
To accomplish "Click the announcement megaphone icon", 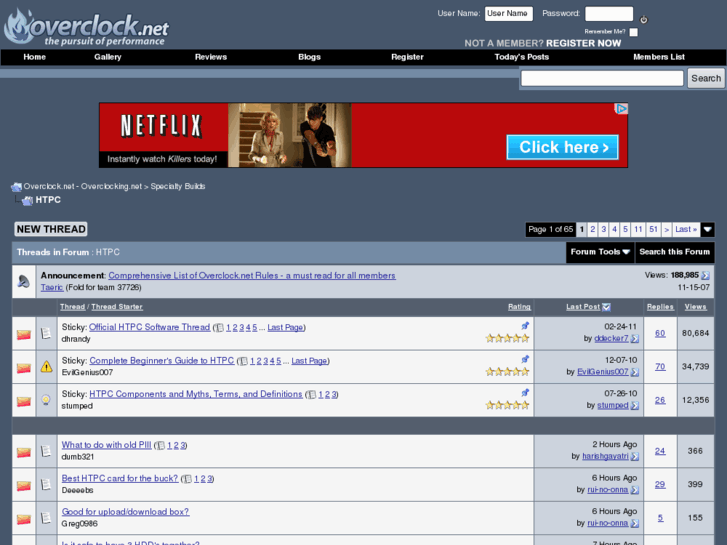I will click(x=24, y=281).
